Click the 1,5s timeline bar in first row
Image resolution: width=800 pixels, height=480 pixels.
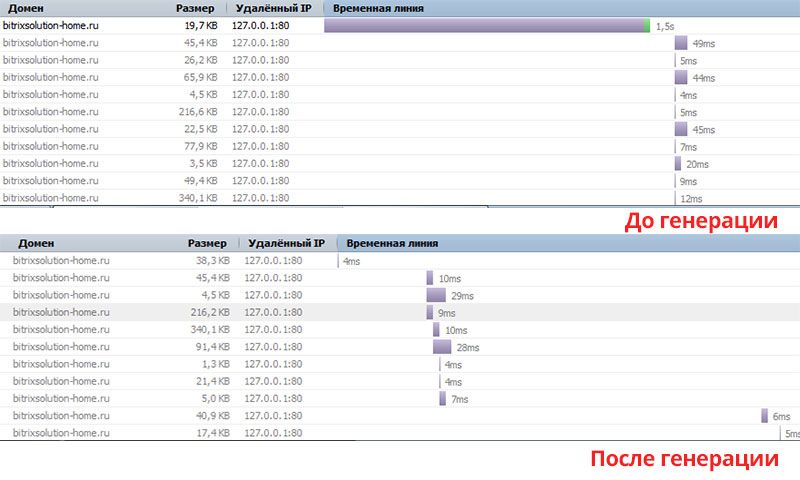tap(487, 26)
